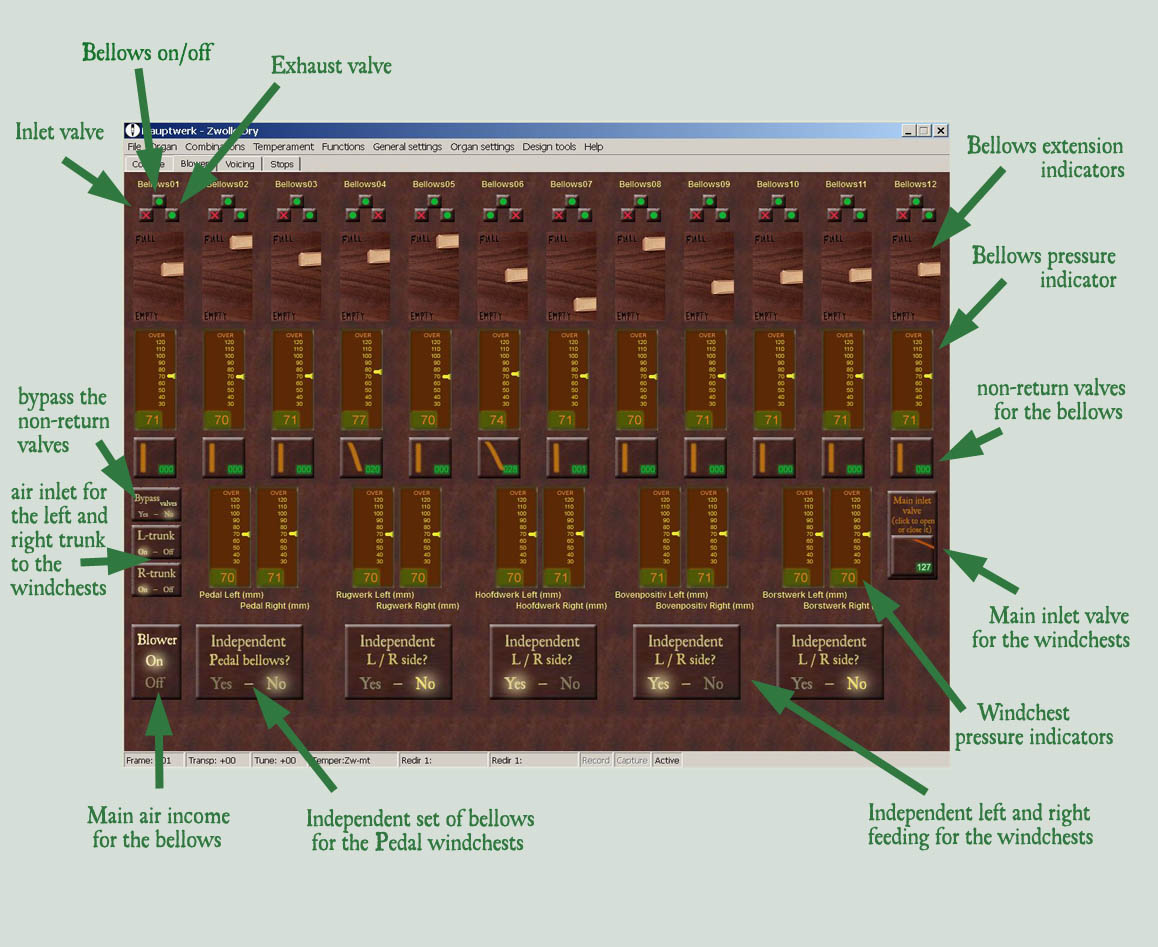Click the Bellows12 non-return valve indicator
The height and width of the screenshot is (947, 1158).
click(911, 457)
